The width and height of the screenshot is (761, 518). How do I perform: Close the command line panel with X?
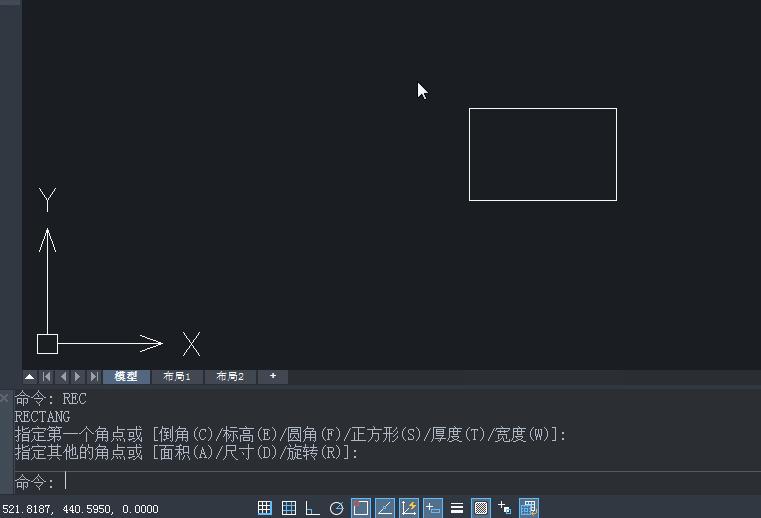[x=4, y=398]
